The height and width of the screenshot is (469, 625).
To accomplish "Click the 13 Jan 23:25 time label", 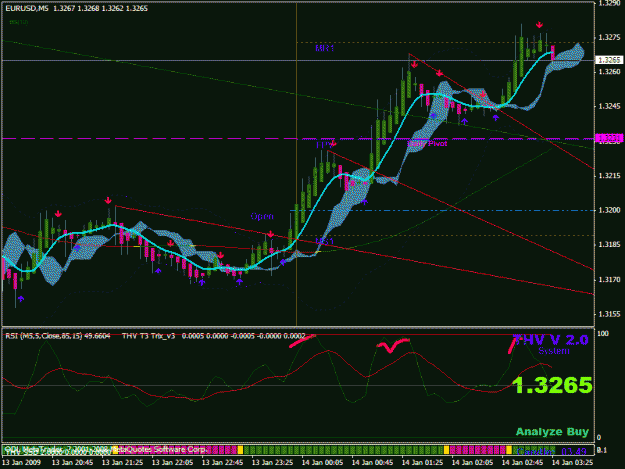I will pos(272,463).
